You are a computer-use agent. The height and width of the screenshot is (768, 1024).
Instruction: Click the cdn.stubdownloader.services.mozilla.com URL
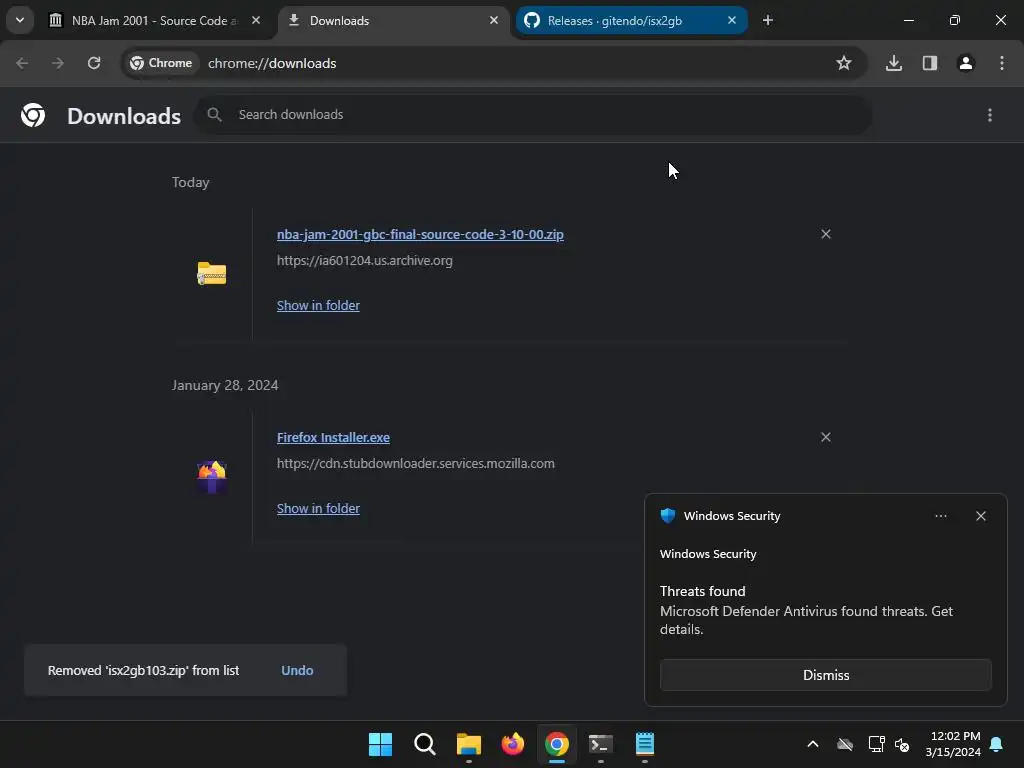(415, 464)
